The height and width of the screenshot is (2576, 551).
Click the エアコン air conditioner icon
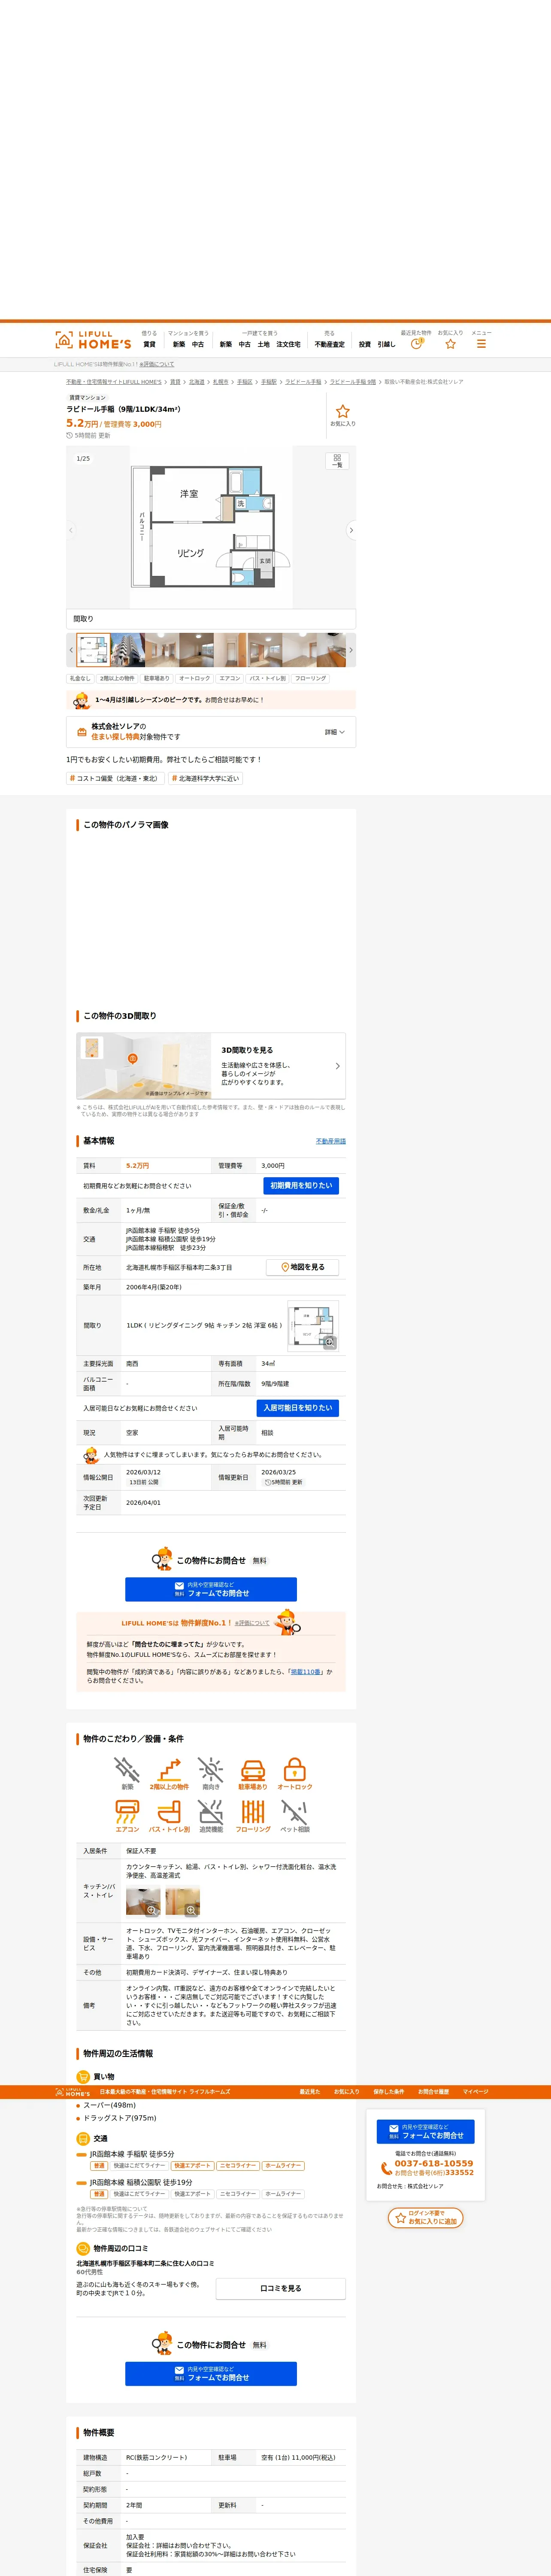[x=127, y=1812]
